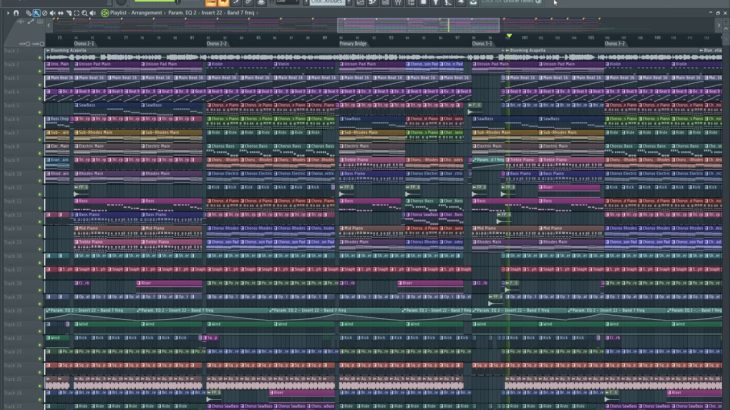Toggle the magnet snap icon in Playlist toolbar

(16, 13)
